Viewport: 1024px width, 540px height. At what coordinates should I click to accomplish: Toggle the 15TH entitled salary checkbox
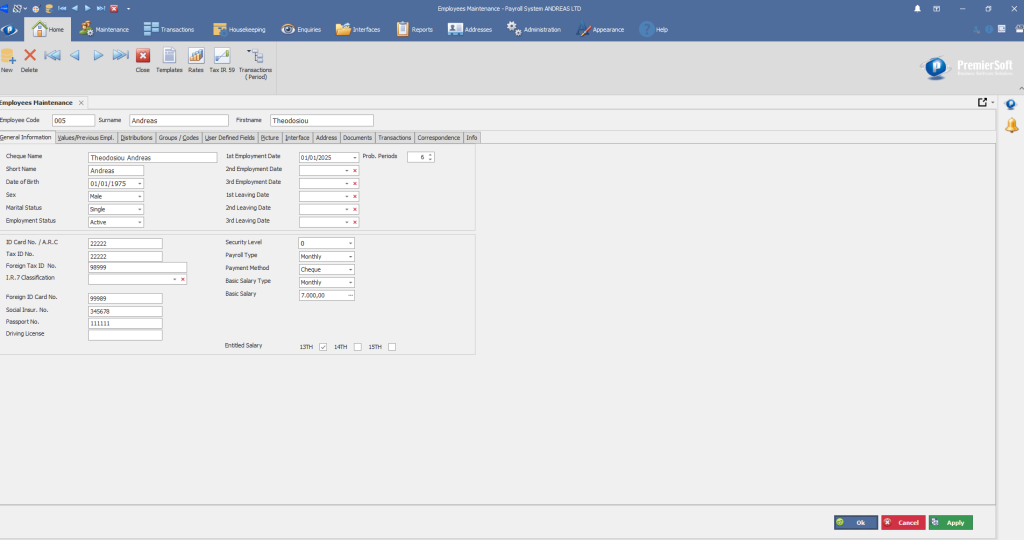point(392,347)
